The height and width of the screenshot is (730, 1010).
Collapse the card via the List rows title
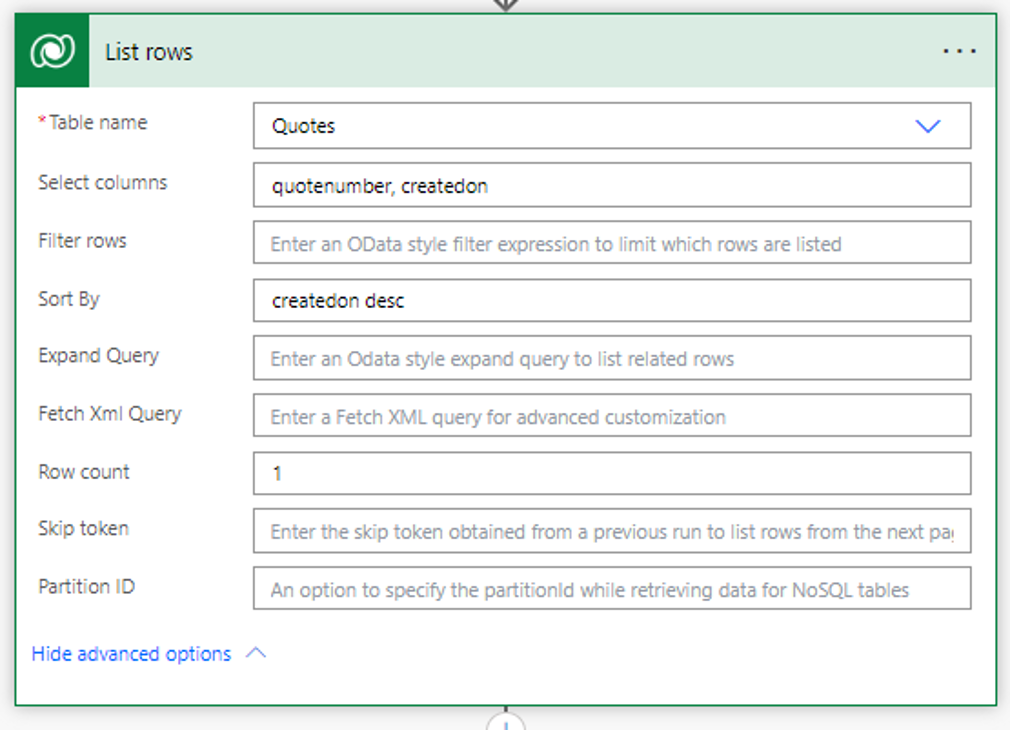(x=149, y=52)
